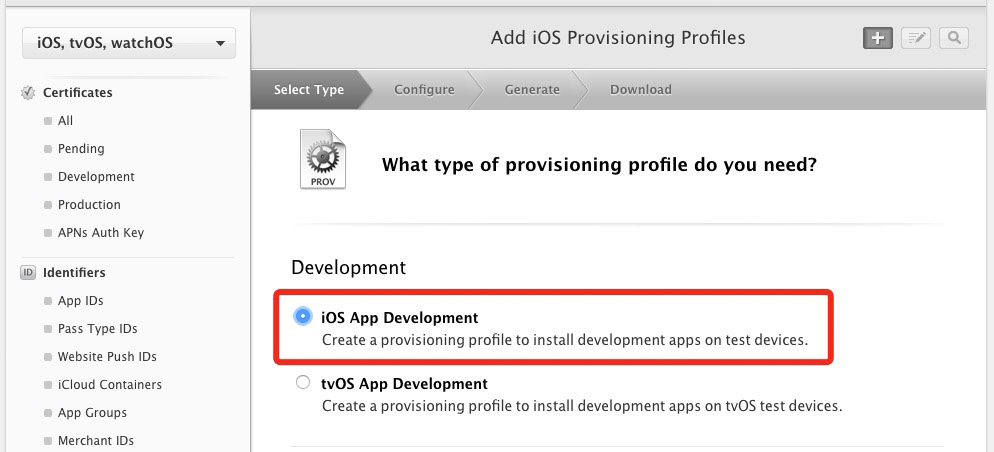The height and width of the screenshot is (452, 994).
Task: Select tvOS App Development radio button
Action: (303, 383)
